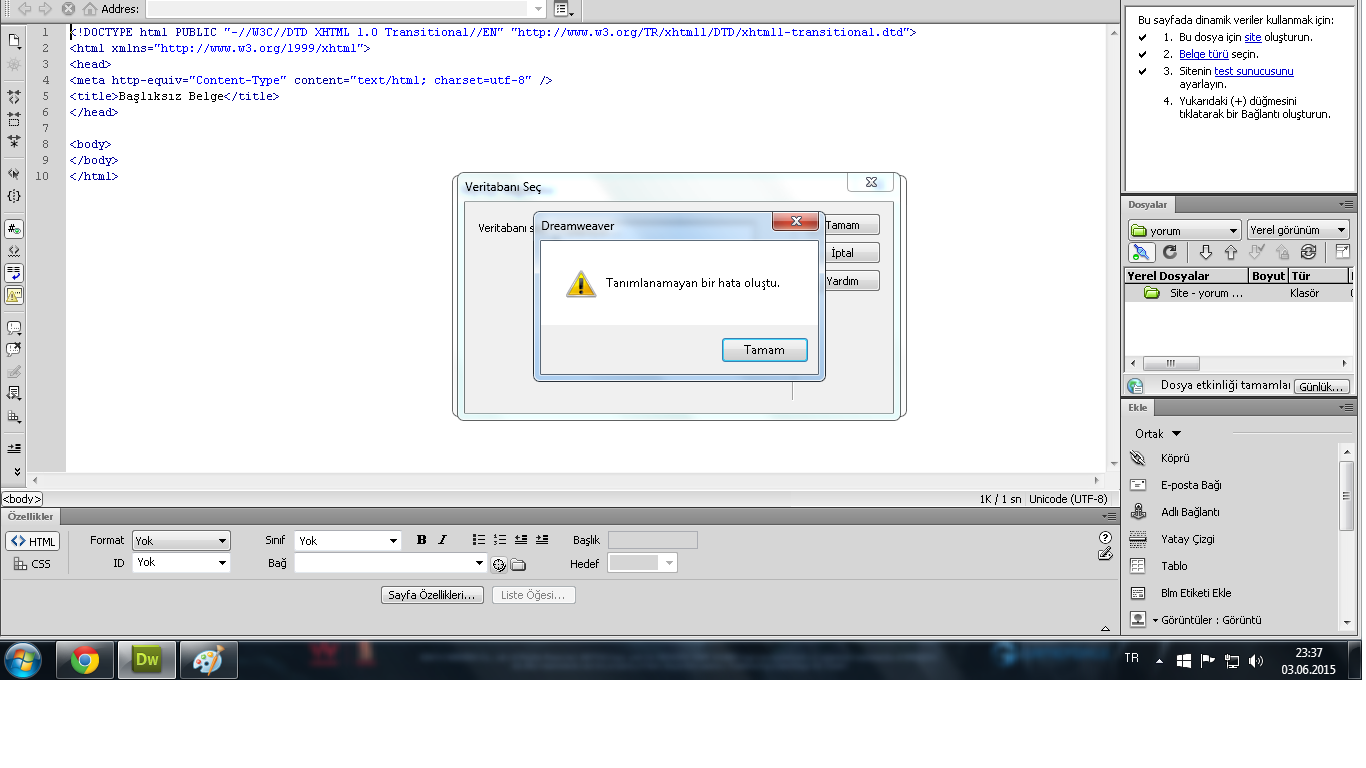The height and width of the screenshot is (768, 1366).
Task: Insert Tablo from Ekle panel
Action: coord(1174,566)
